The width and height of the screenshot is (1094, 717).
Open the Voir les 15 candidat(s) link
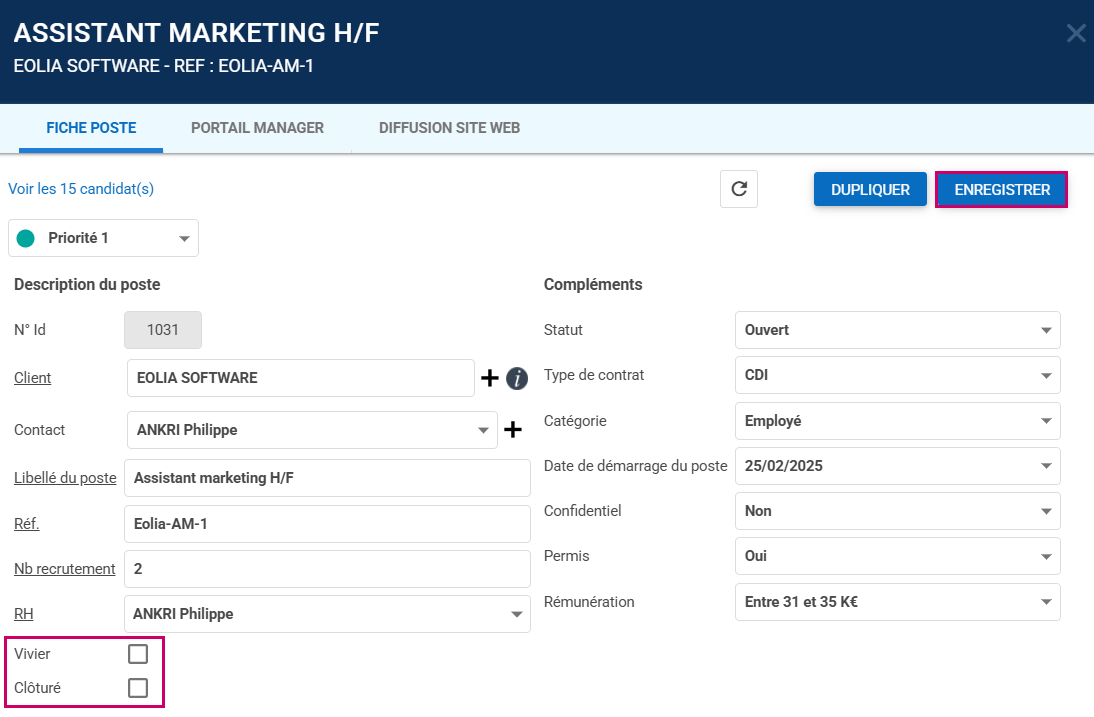point(81,189)
